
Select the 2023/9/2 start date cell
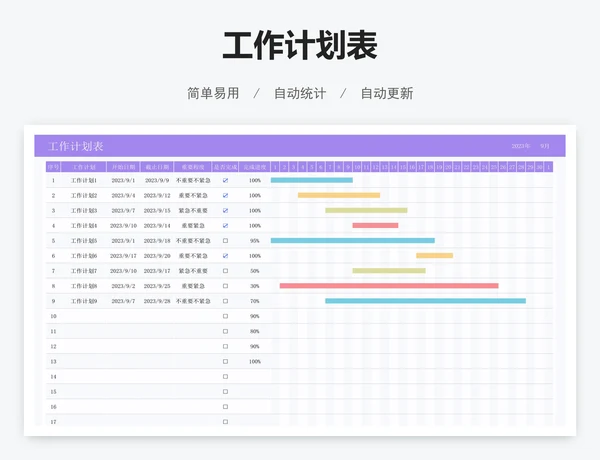pyautogui.click(x=123, y=286)
